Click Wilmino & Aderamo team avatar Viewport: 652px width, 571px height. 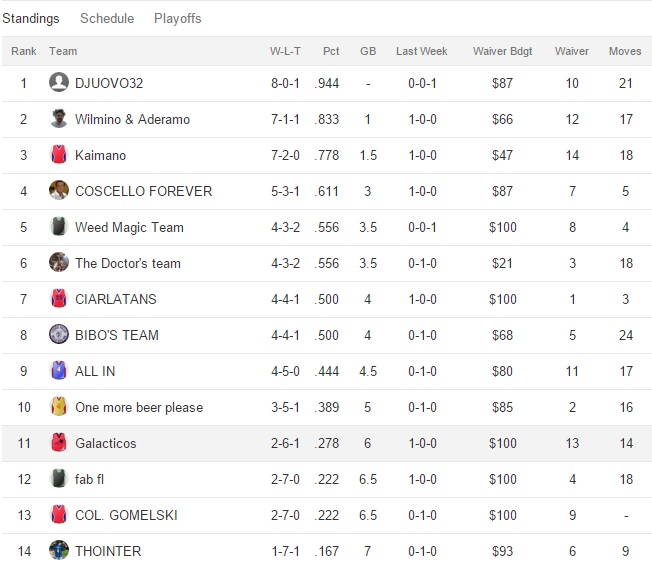(59, 119)
